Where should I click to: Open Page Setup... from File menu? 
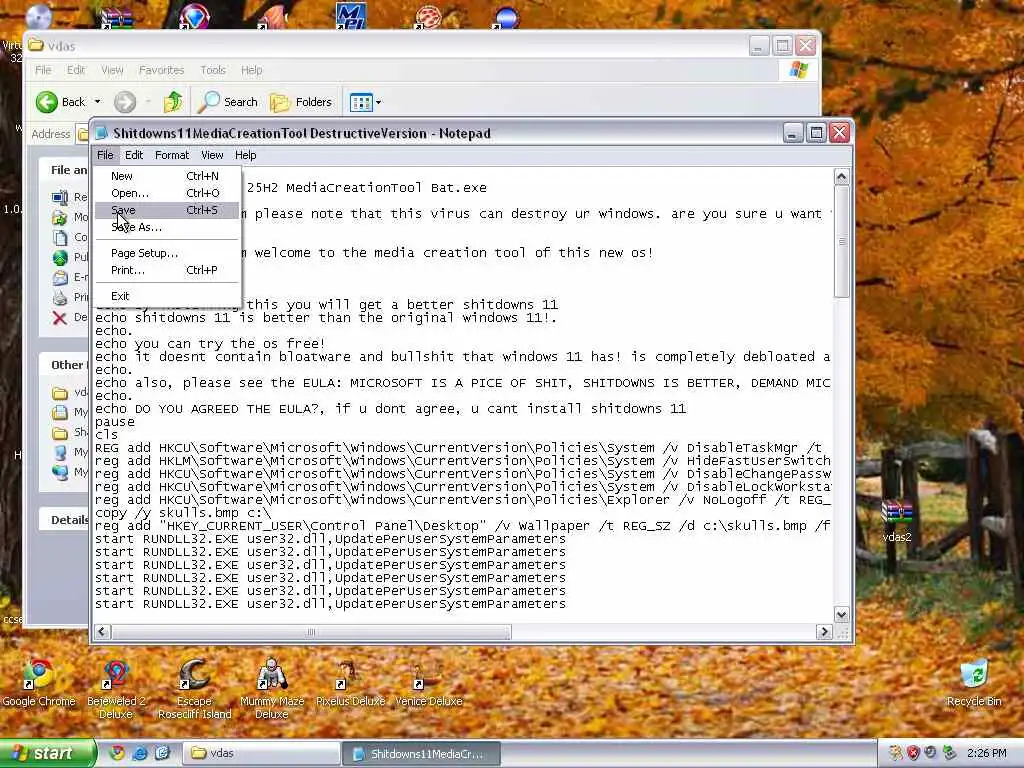(x=167, y=253)
